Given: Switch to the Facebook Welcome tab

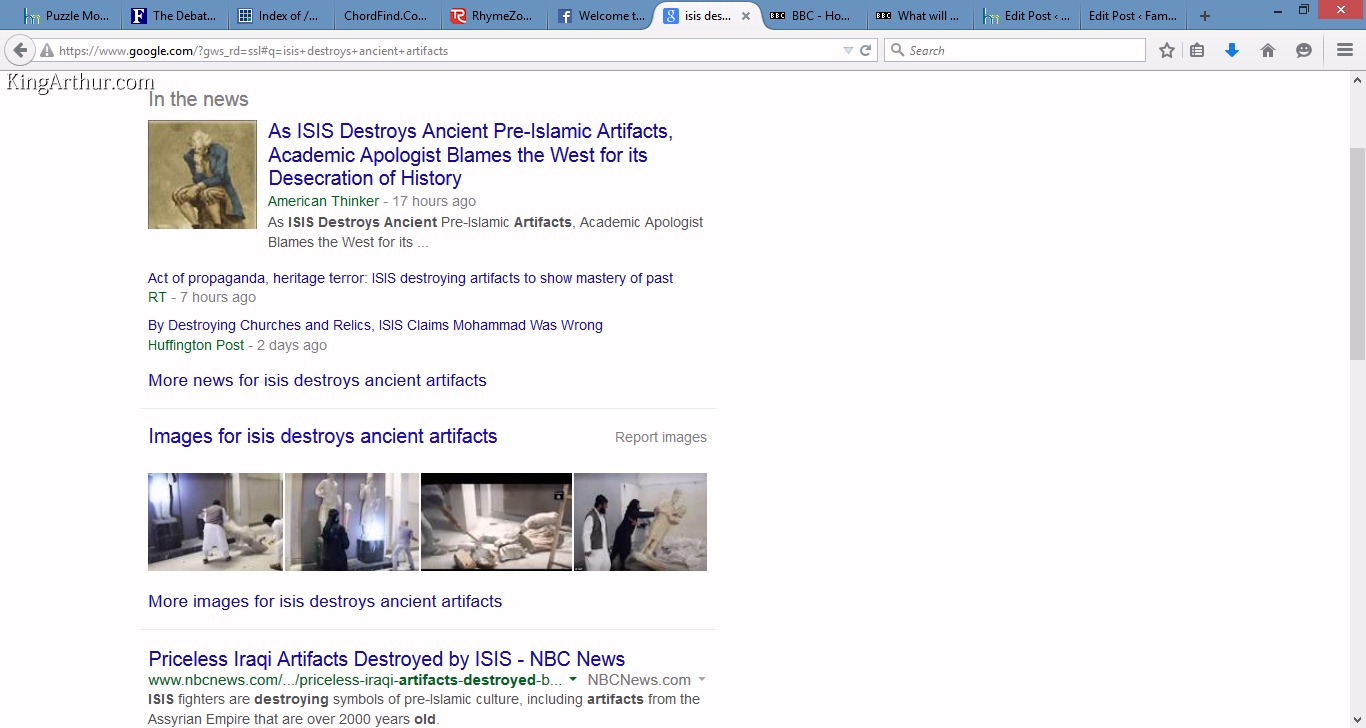Looking at the screenshot, I should click(601, 16).
